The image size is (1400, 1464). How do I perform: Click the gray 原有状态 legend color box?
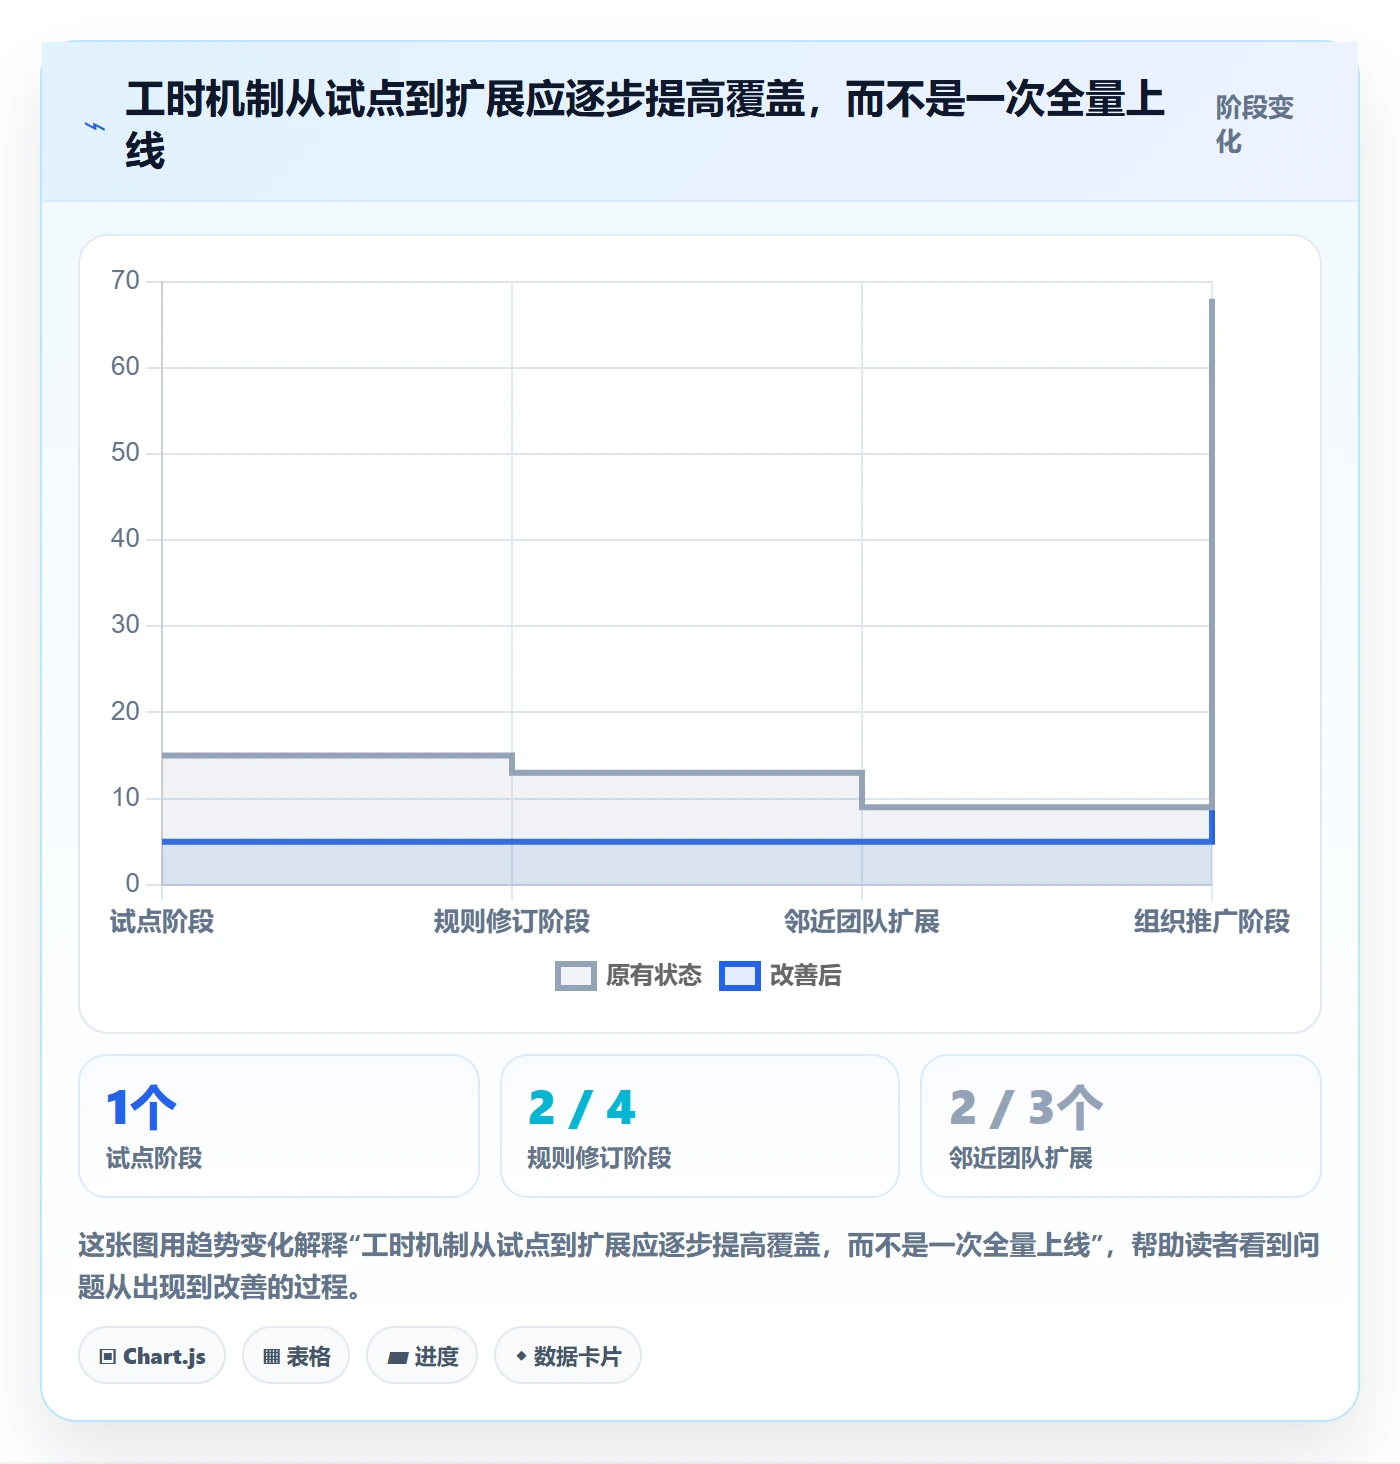tap(576, 976)
